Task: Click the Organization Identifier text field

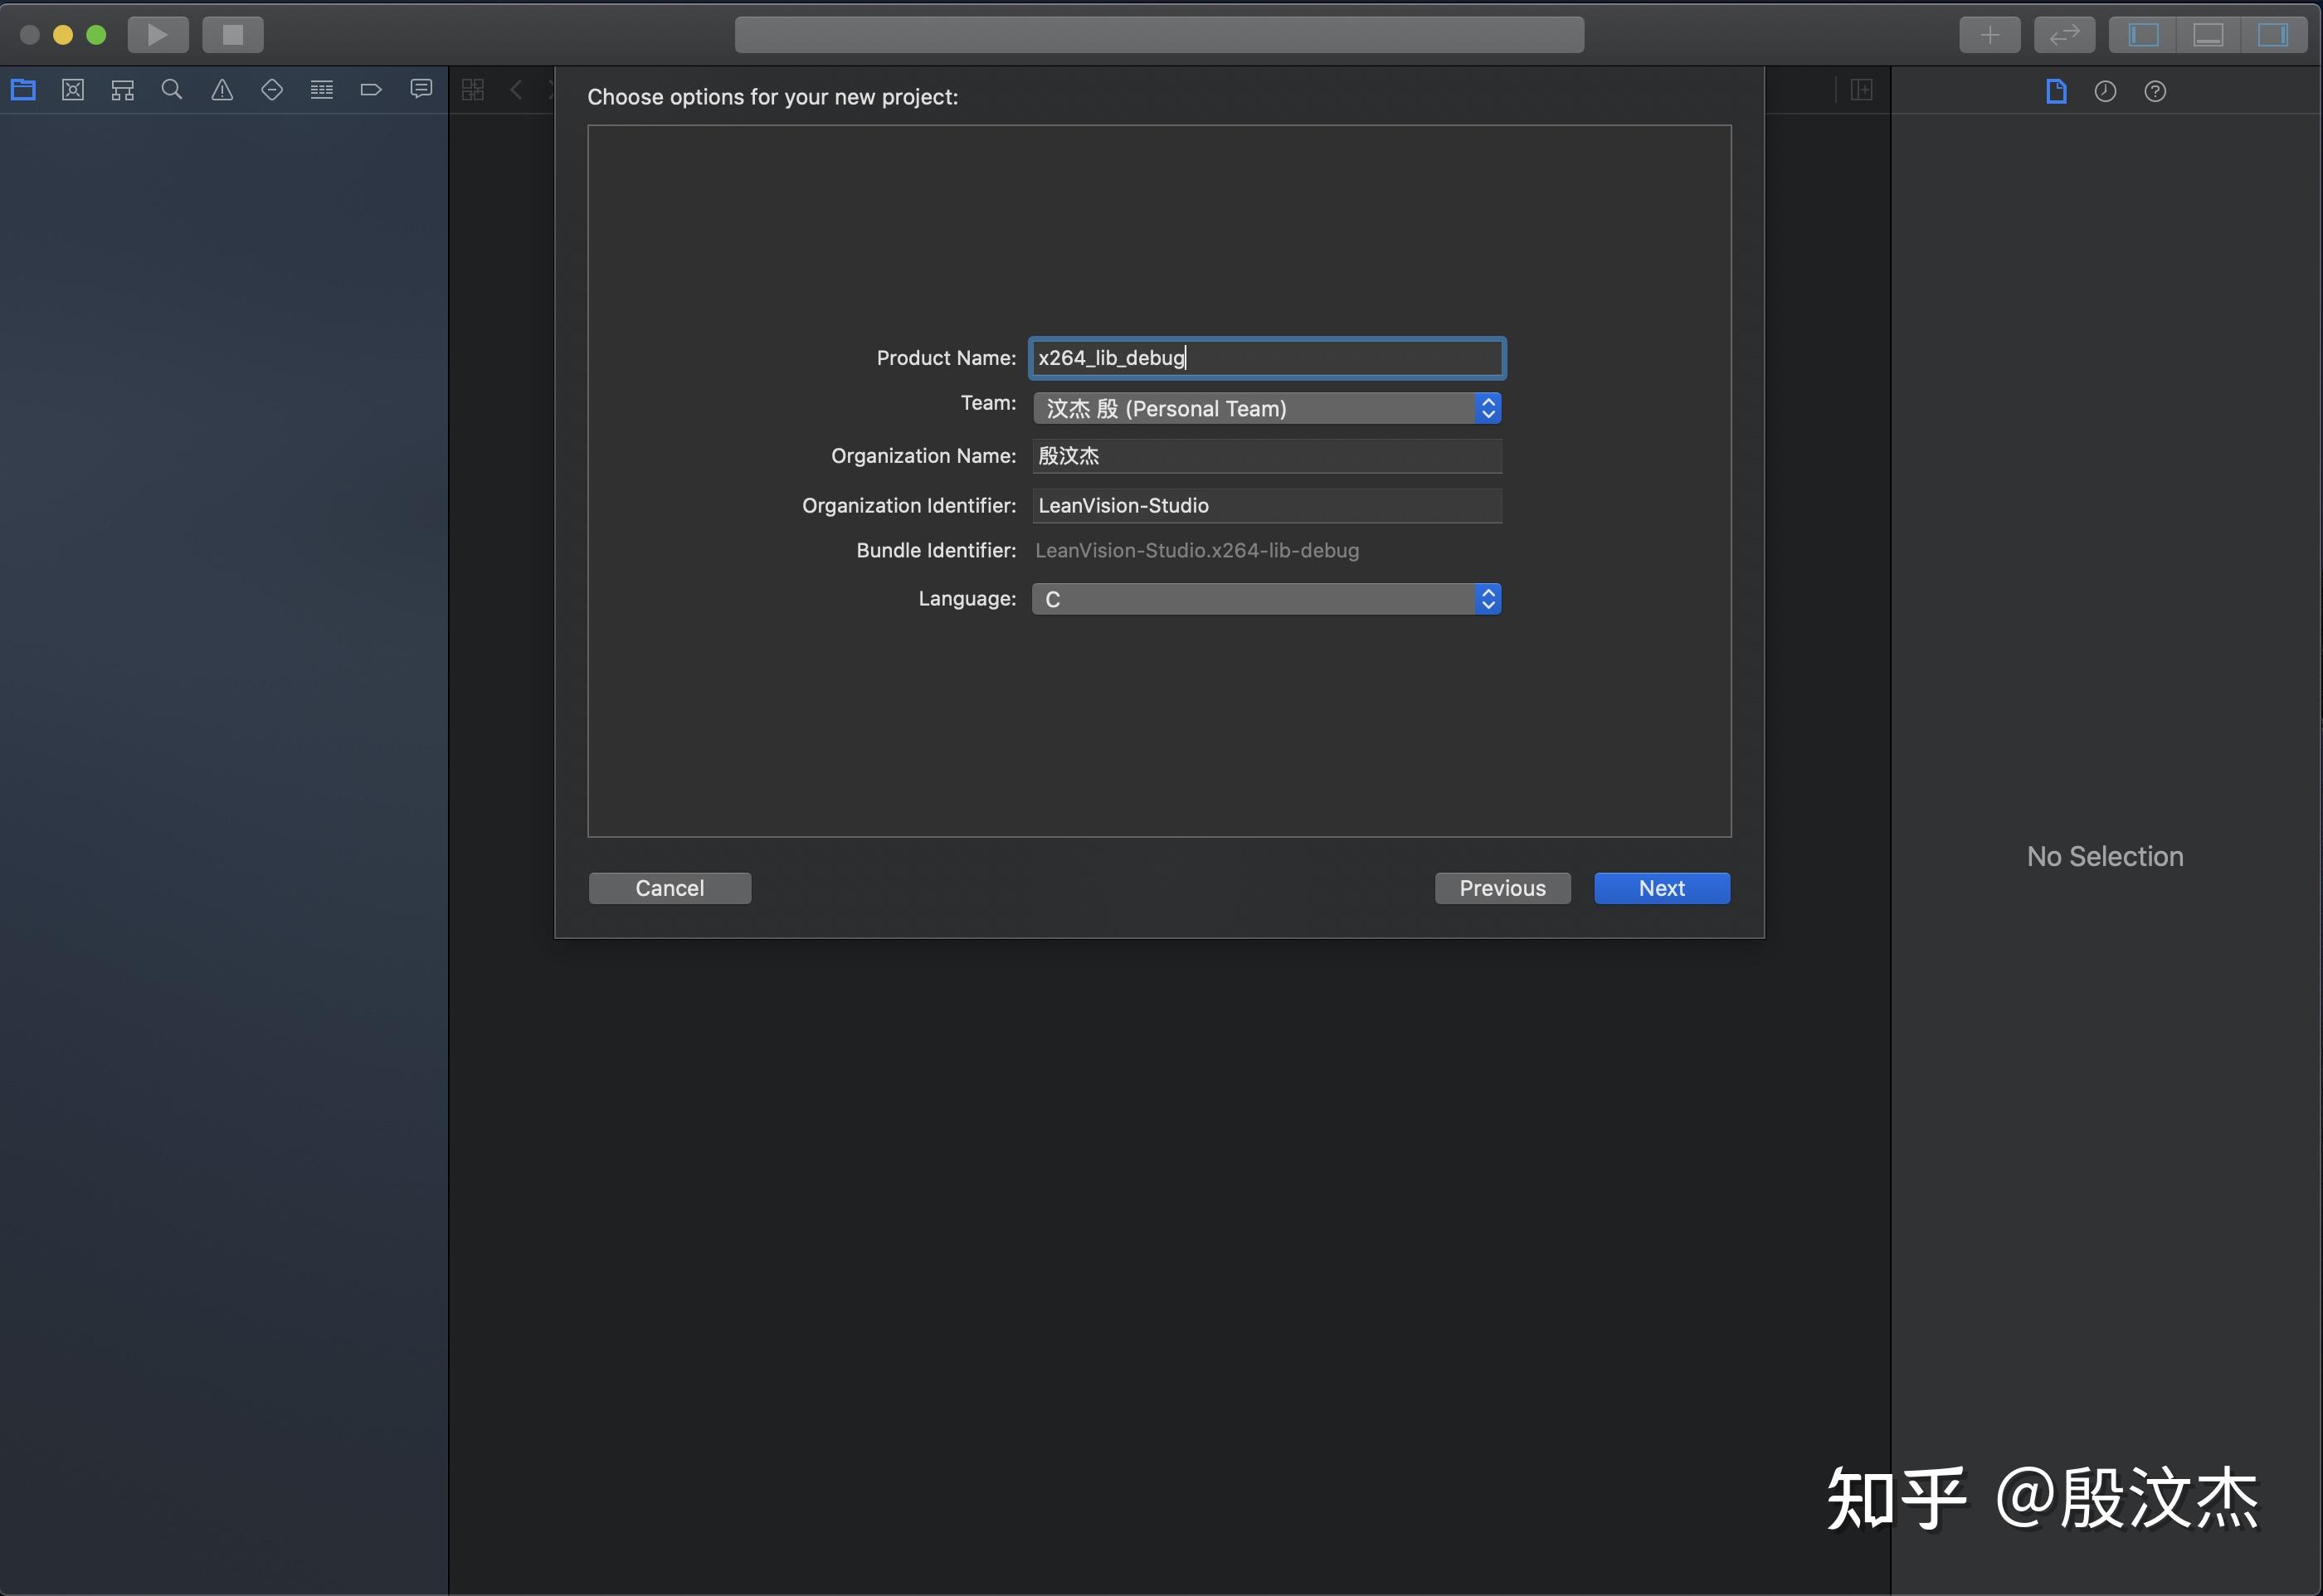Action: click(1265, 505)
